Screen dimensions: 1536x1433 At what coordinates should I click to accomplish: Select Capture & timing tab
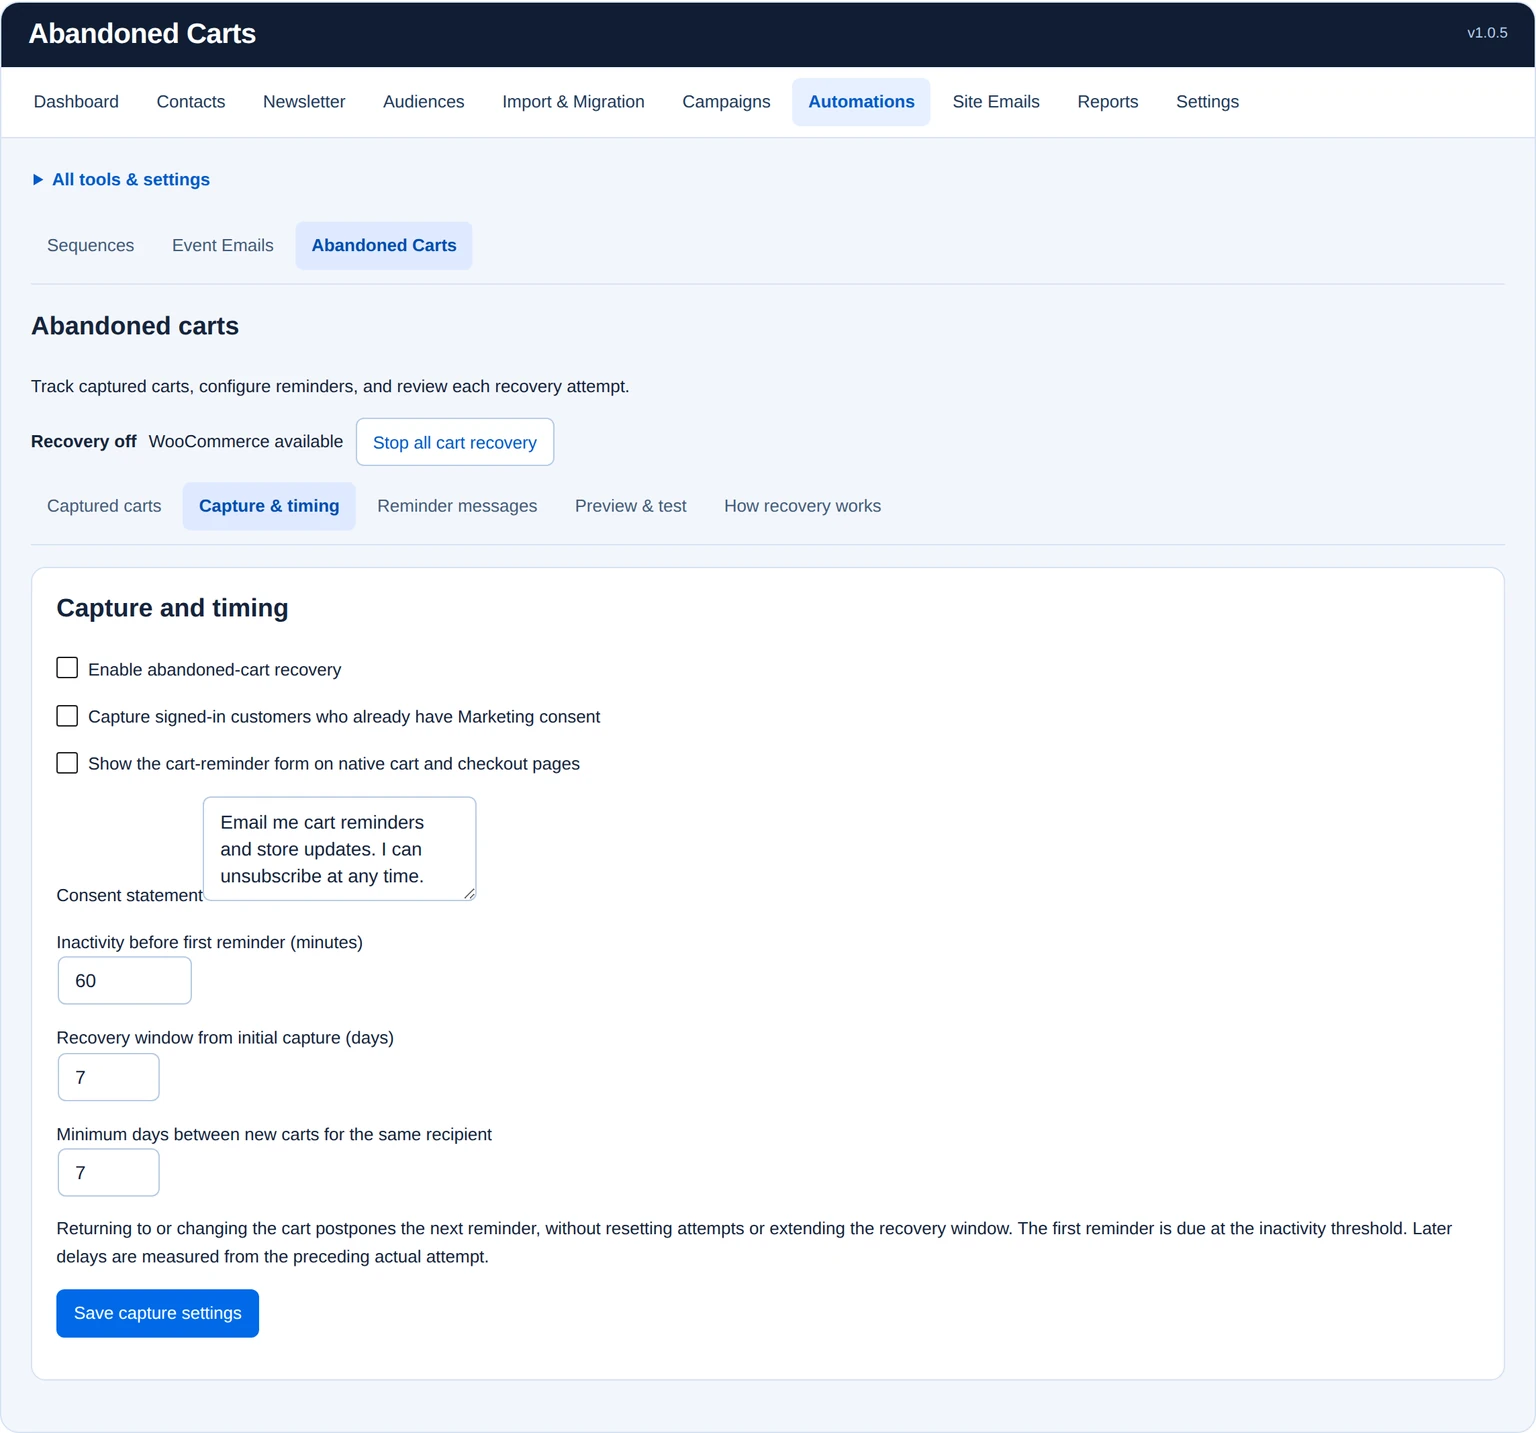269,506
